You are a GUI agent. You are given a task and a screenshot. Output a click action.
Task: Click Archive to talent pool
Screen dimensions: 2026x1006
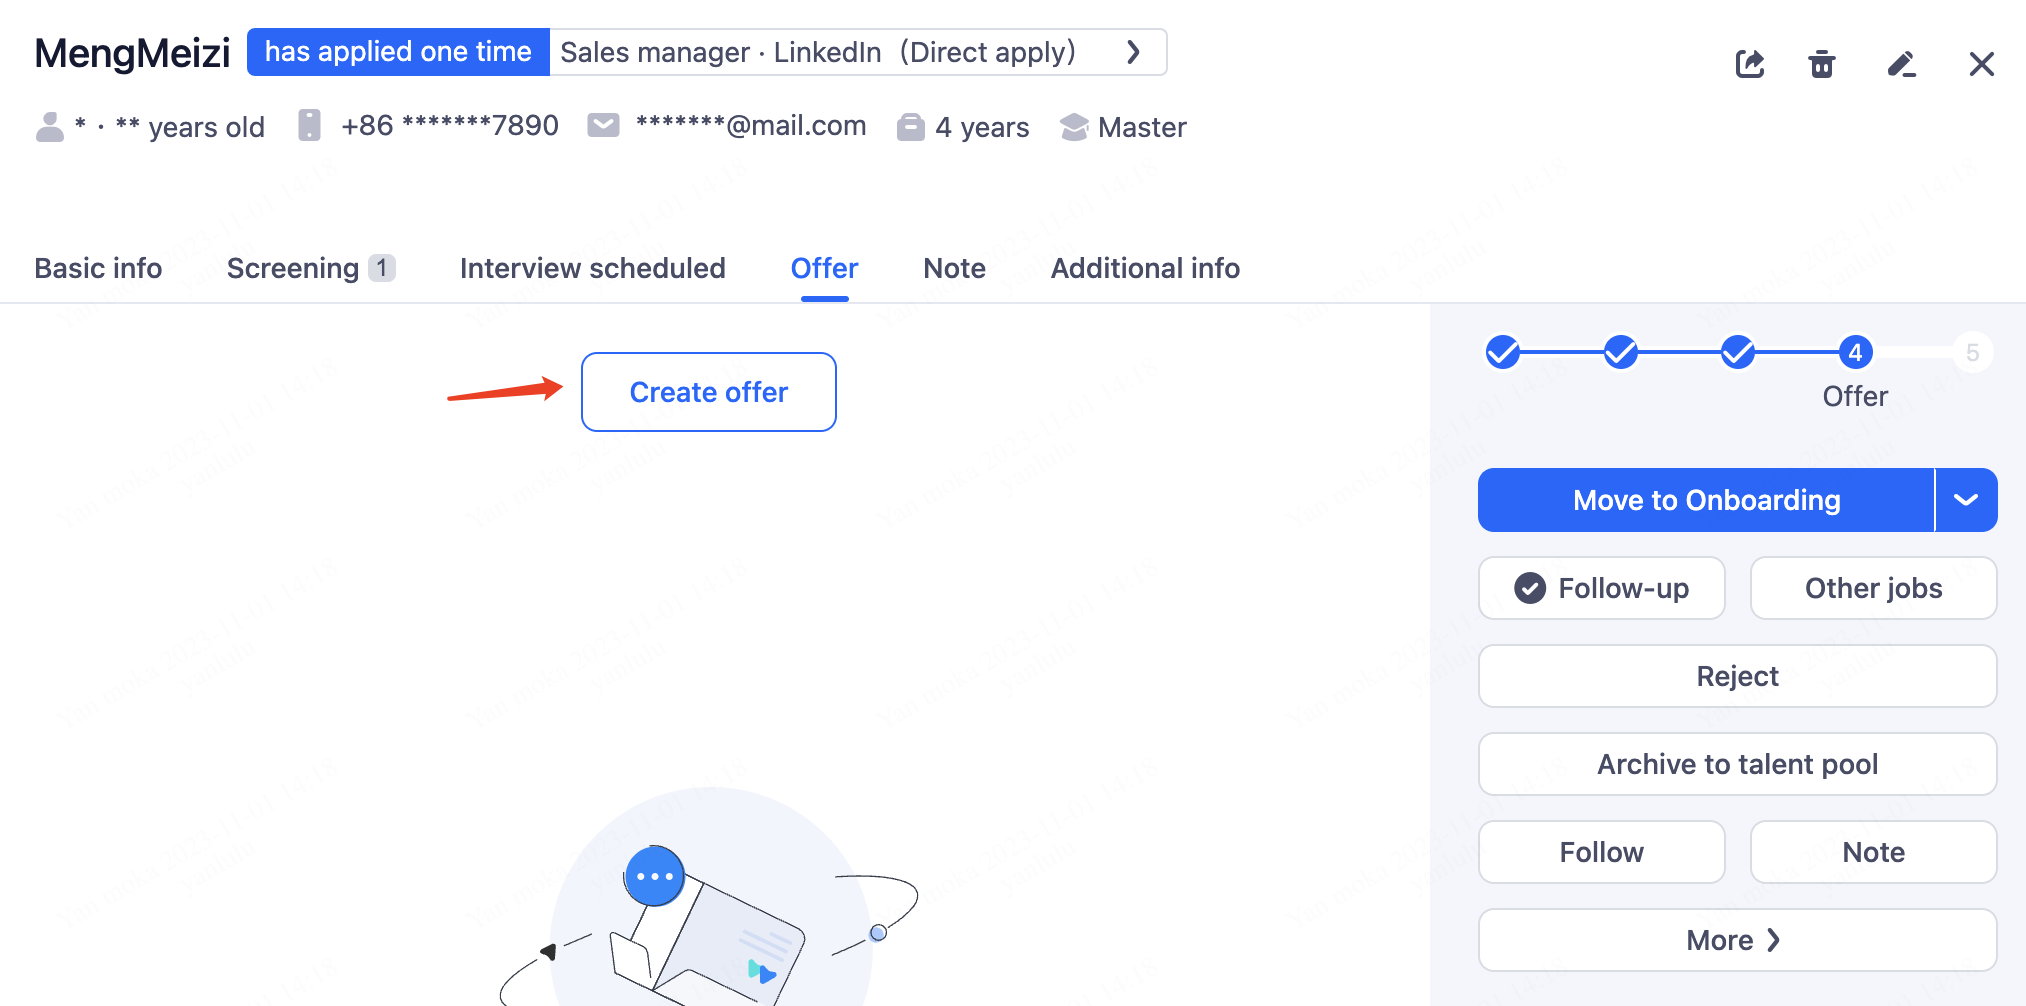pos(1737,764)
